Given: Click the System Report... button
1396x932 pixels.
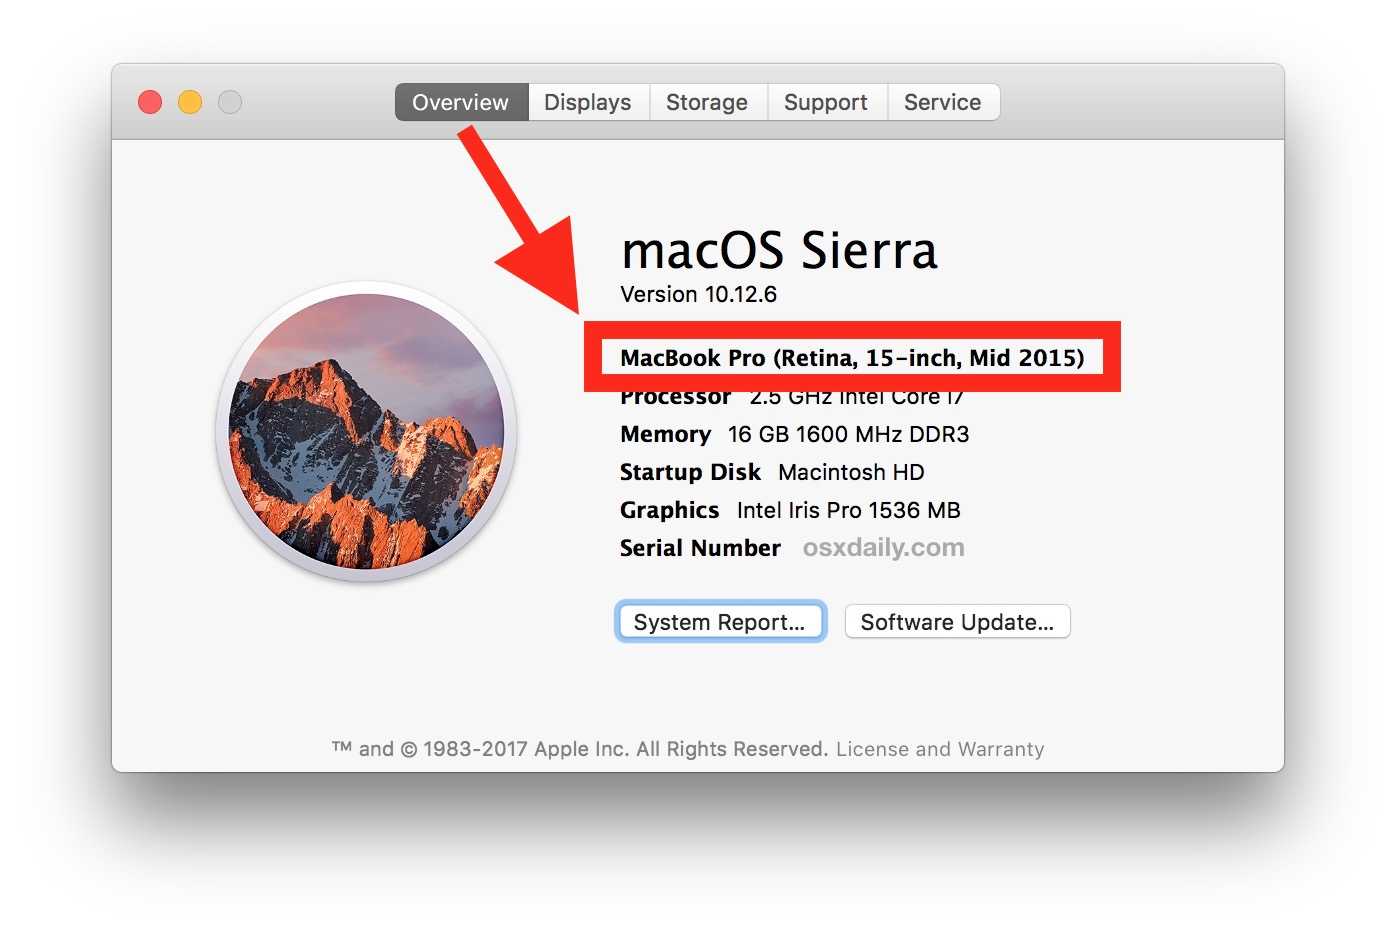Looking at the screenshot, I should [x=720, y=622].
